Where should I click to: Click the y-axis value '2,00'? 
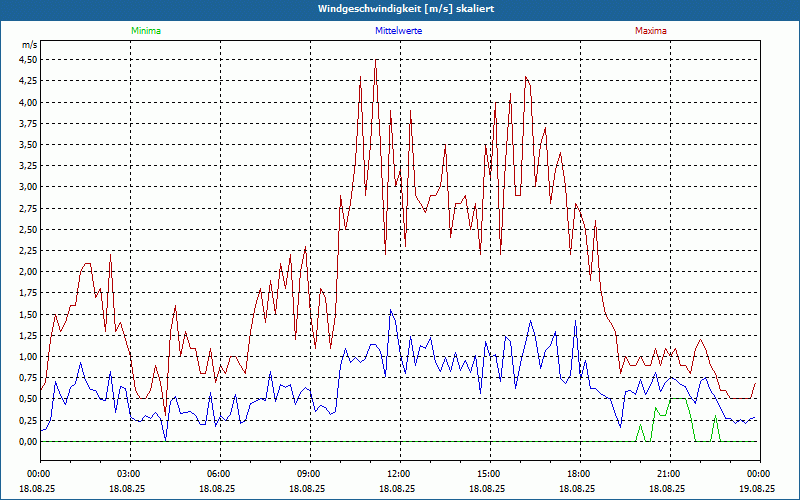tap(28, 272)
